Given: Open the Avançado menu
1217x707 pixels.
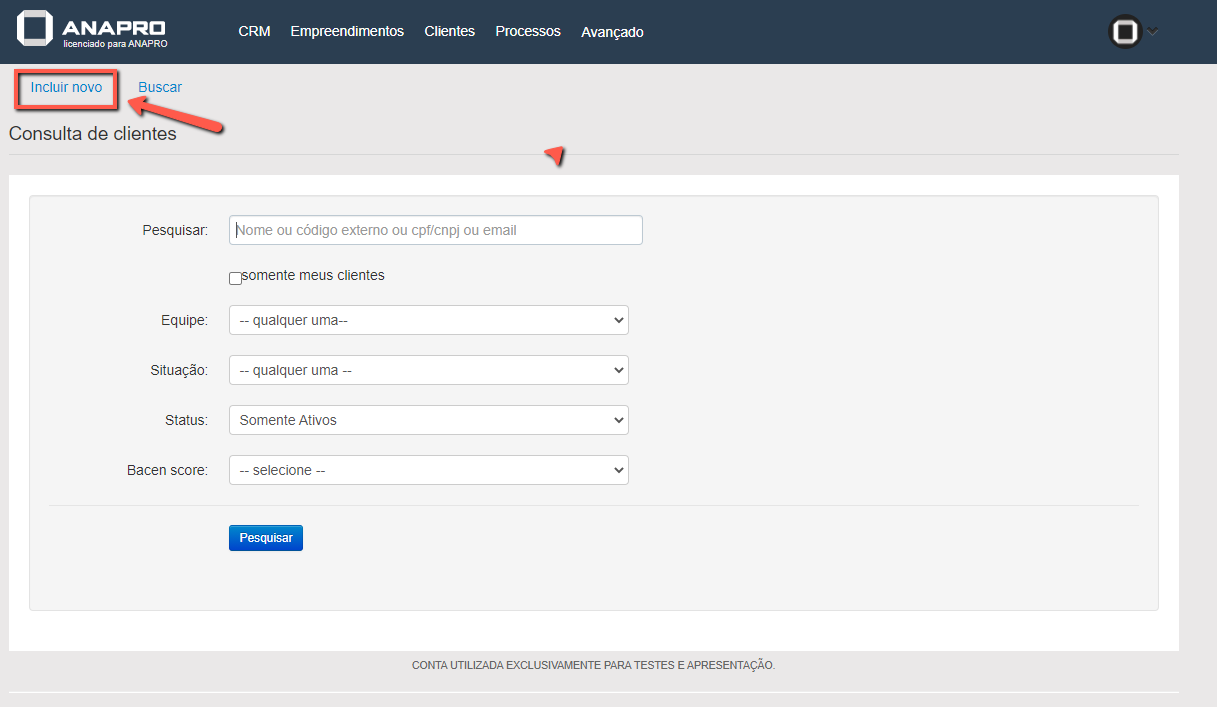Looking at the screenshot, I should pos(612,32).
